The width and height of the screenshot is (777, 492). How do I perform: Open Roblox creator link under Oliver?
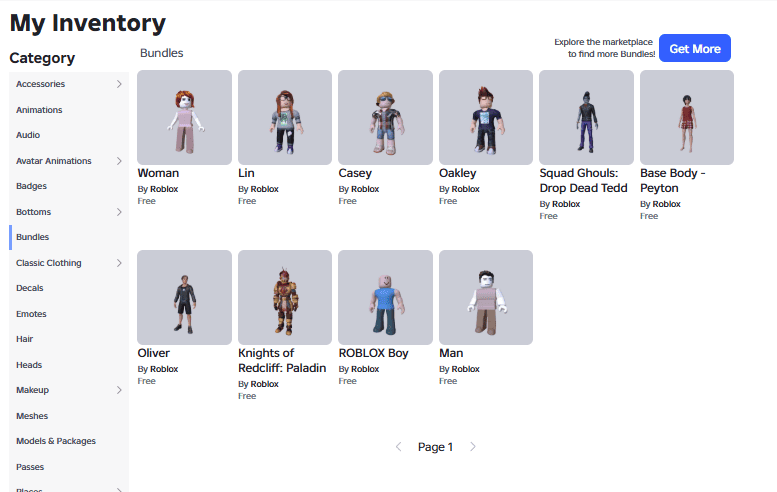click(164, 369)
